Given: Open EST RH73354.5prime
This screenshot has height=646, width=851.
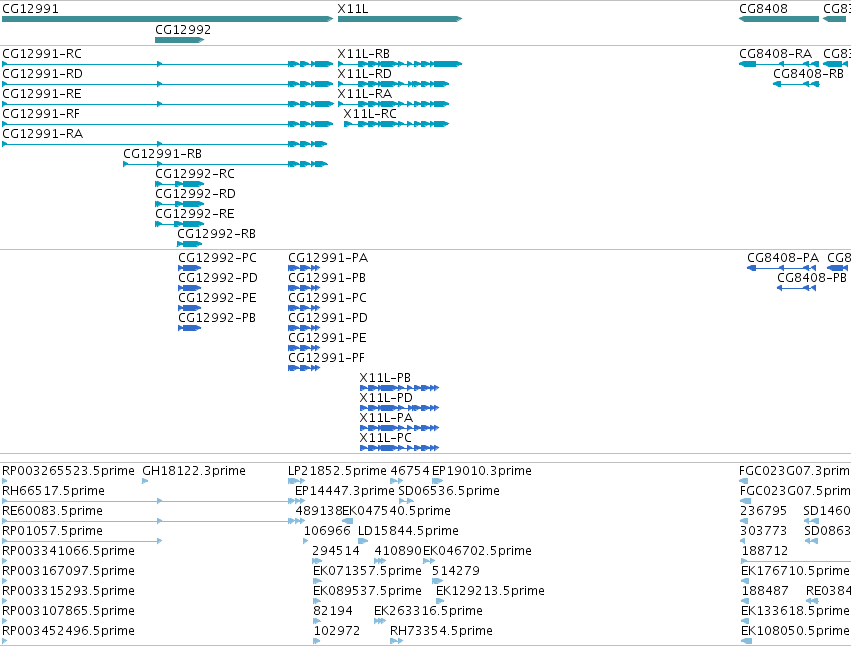Looking at the screenshot, I should point(441,632).
